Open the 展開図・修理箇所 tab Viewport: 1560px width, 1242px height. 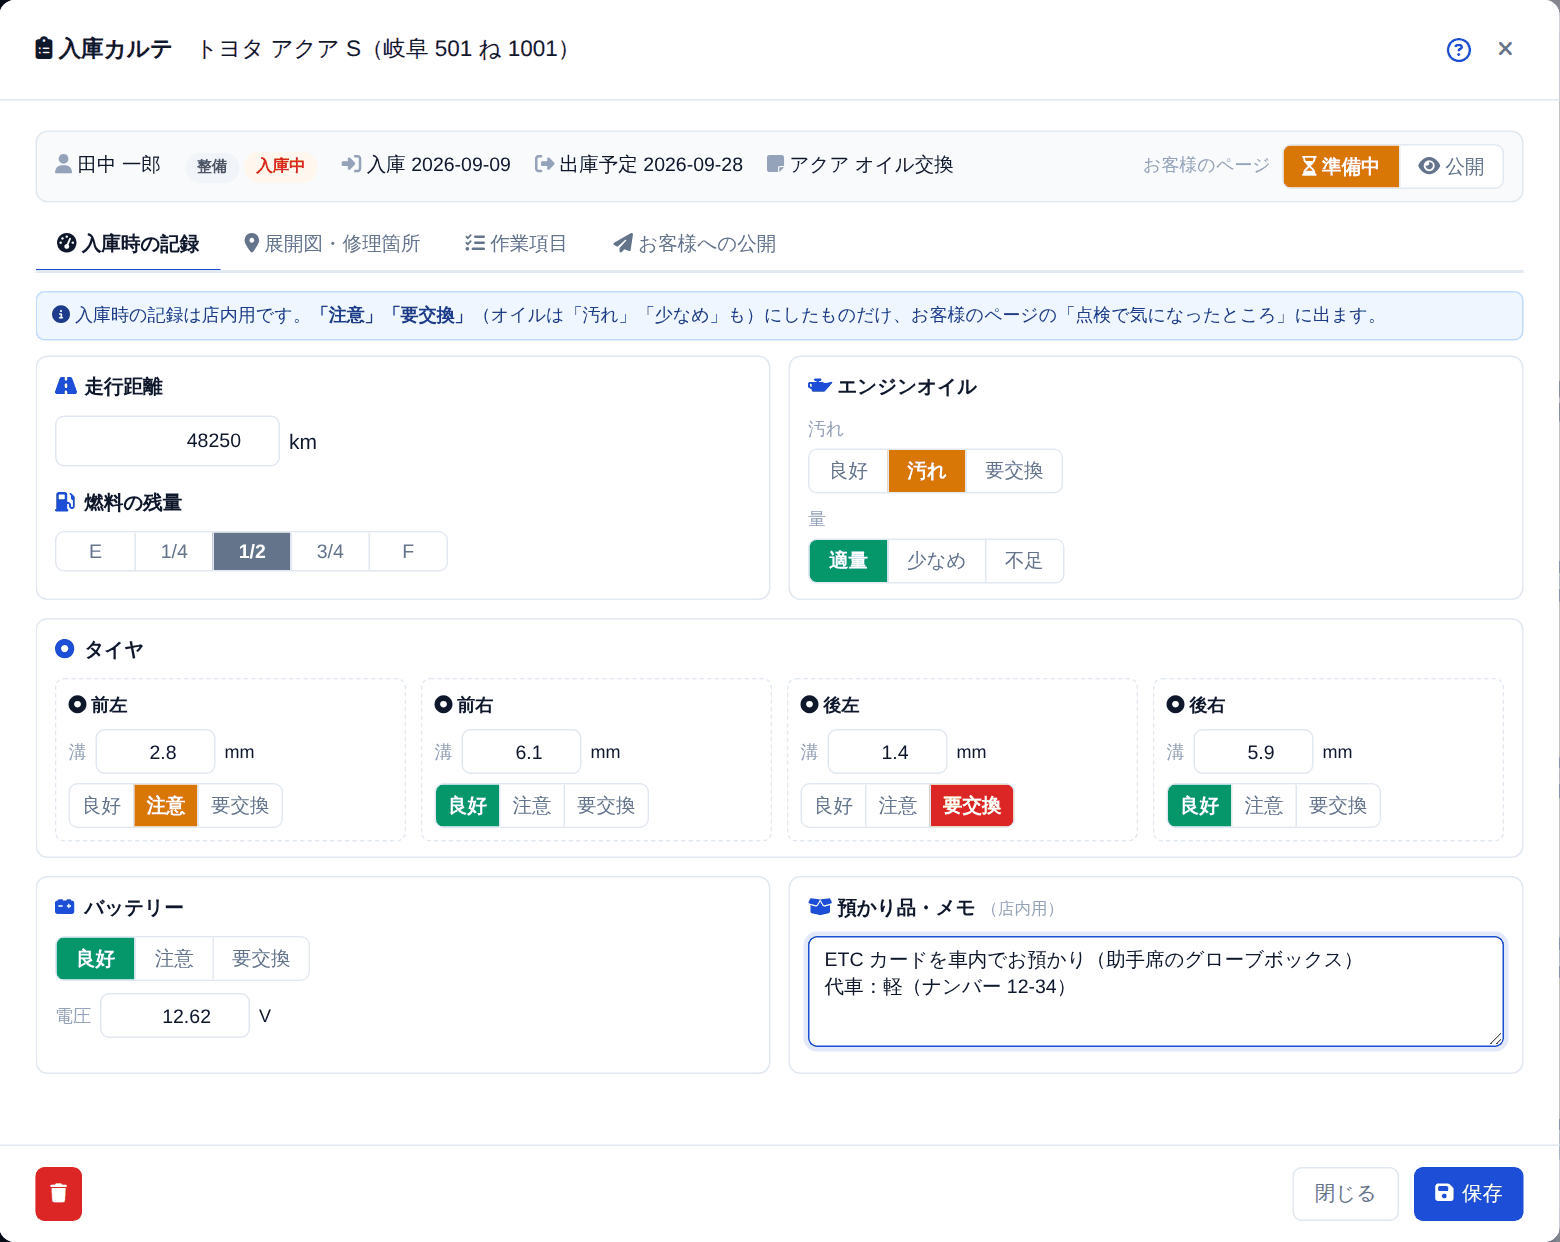pyautogui.click(x=332, y=244)
